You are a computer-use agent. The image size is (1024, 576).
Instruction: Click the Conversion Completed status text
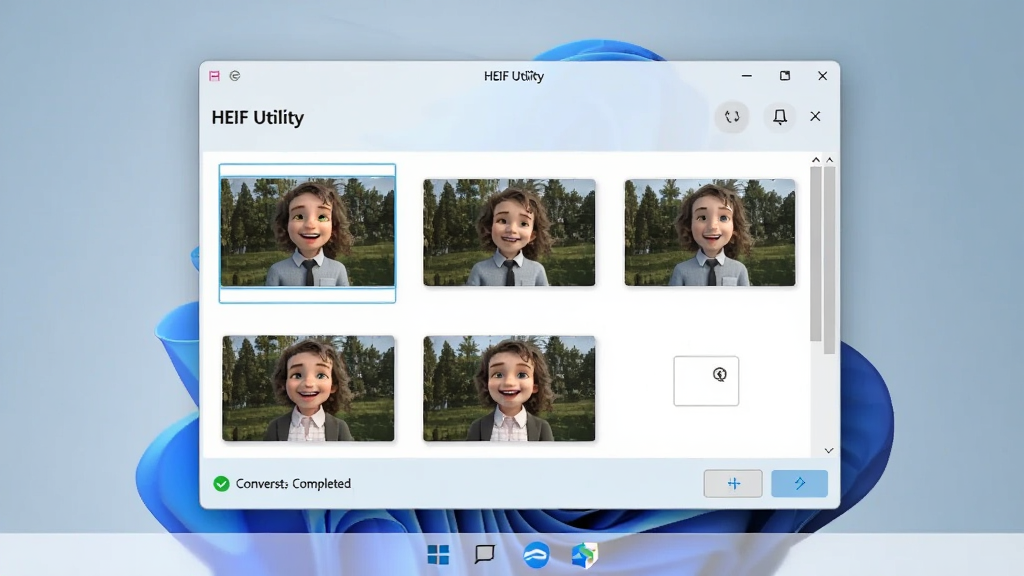point(293,484)
